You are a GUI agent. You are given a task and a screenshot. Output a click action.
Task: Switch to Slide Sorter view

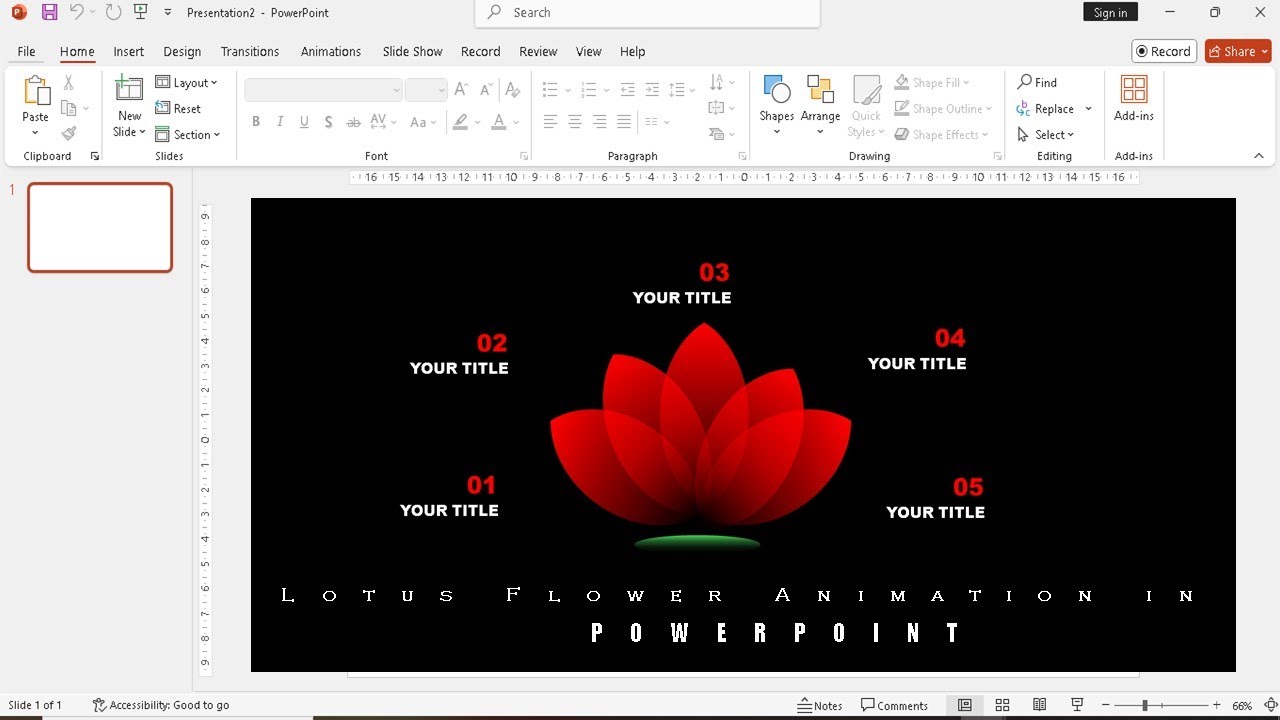(1002, 705)
